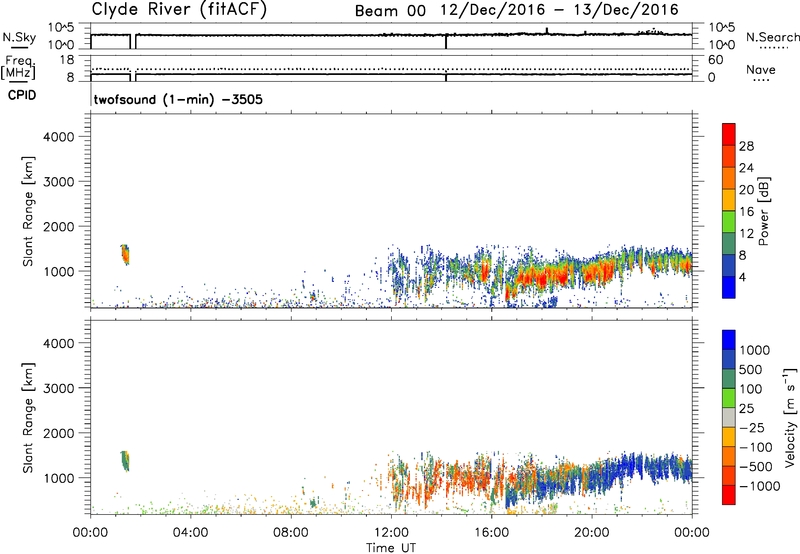Click the isolated echo patch near 01:20 in velocity panel
The height and width of the screenshot is (554, 800).
(125, 461)
